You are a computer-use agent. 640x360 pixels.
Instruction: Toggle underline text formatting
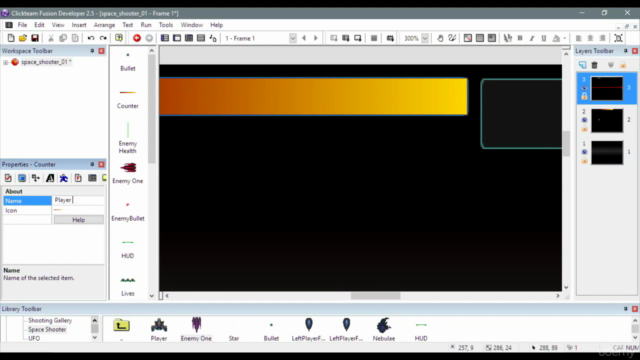(544, 38)
